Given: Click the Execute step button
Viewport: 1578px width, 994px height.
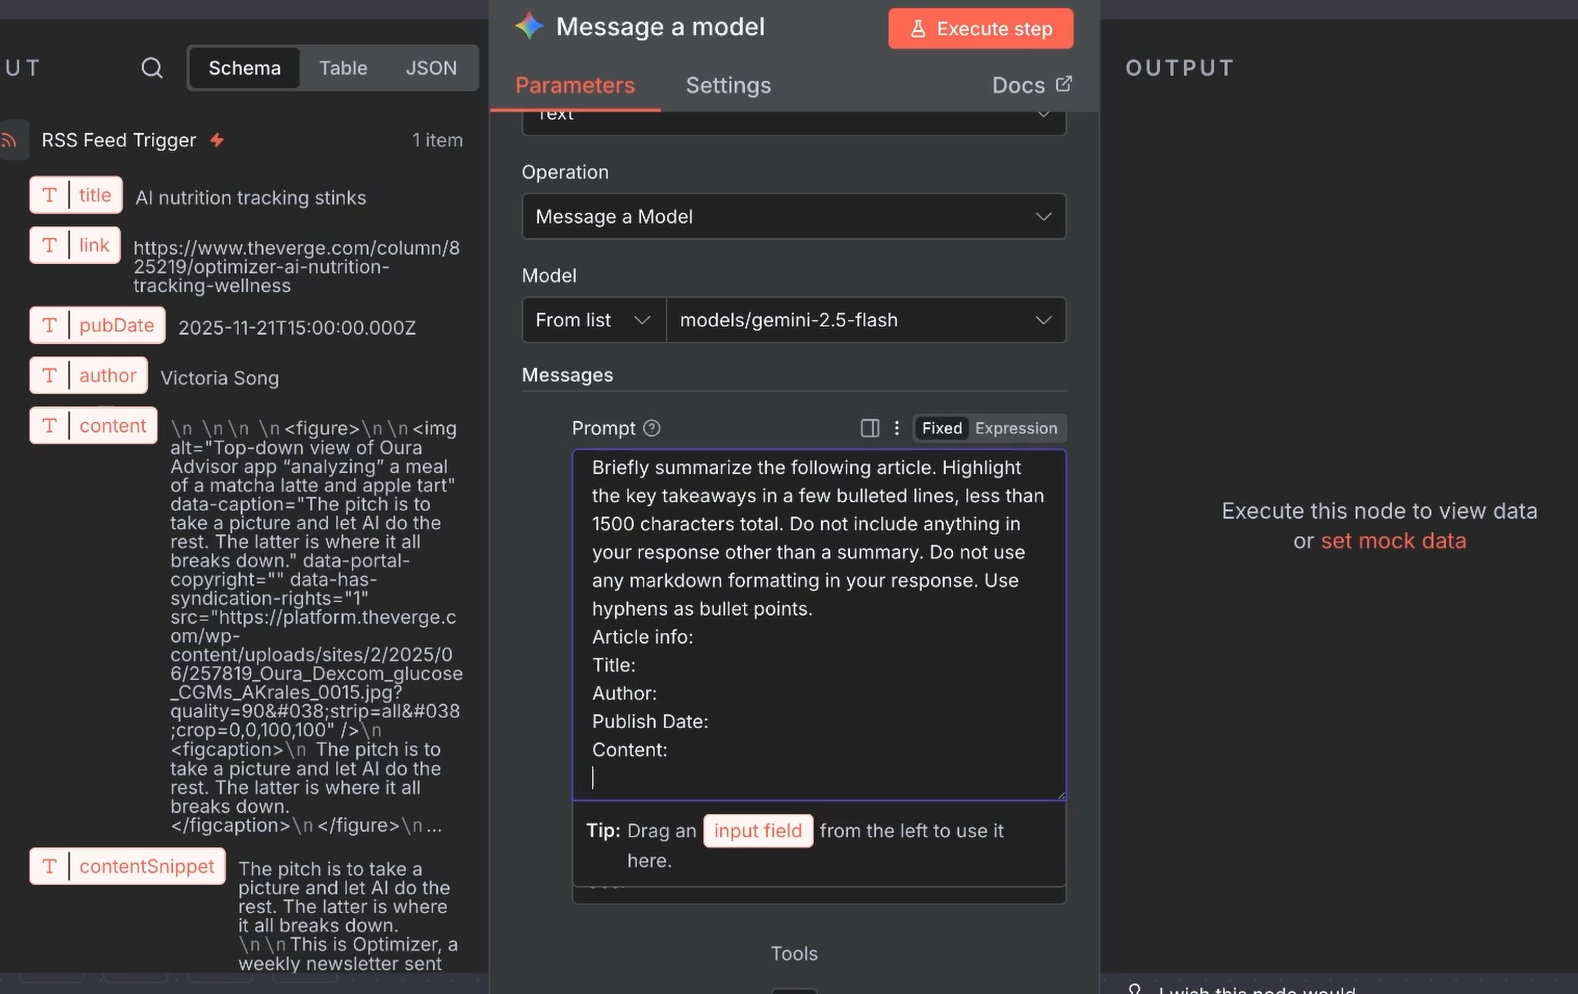Looking at the screenshot, I should 981,29.
